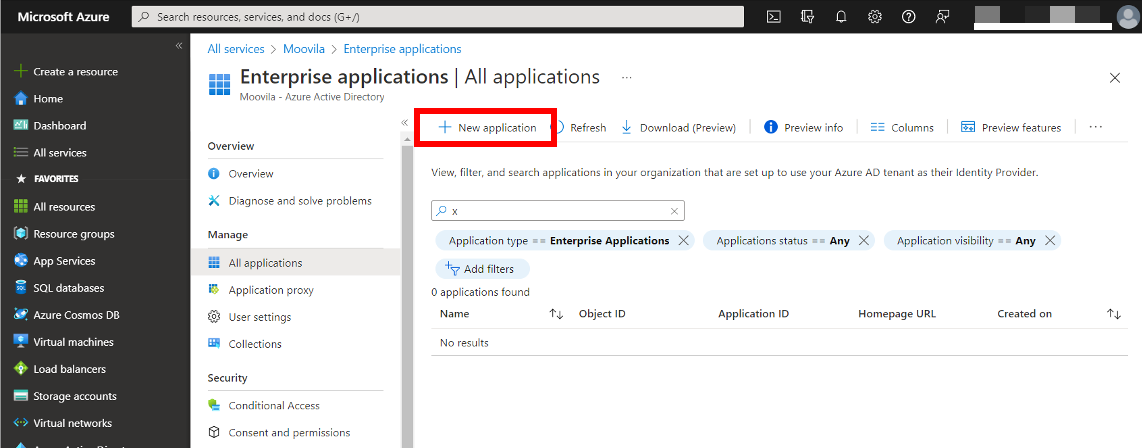The width and height of the screenshot is (1142, 448).
Task: Click the help question mark icon
Action: 908,17
